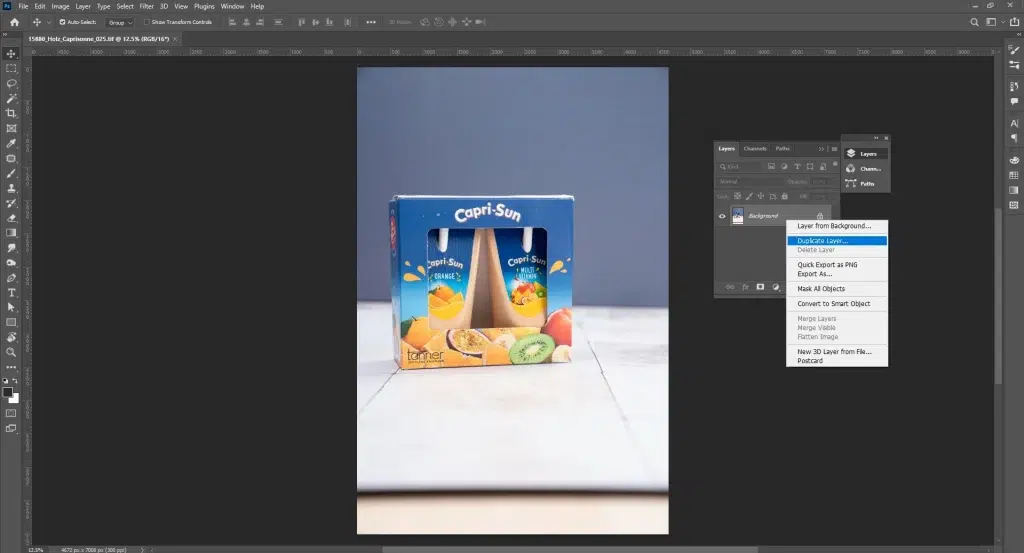Screen dimensions: 1024x553
Task: Click the fx layer style icon
Action: point(745,287)
